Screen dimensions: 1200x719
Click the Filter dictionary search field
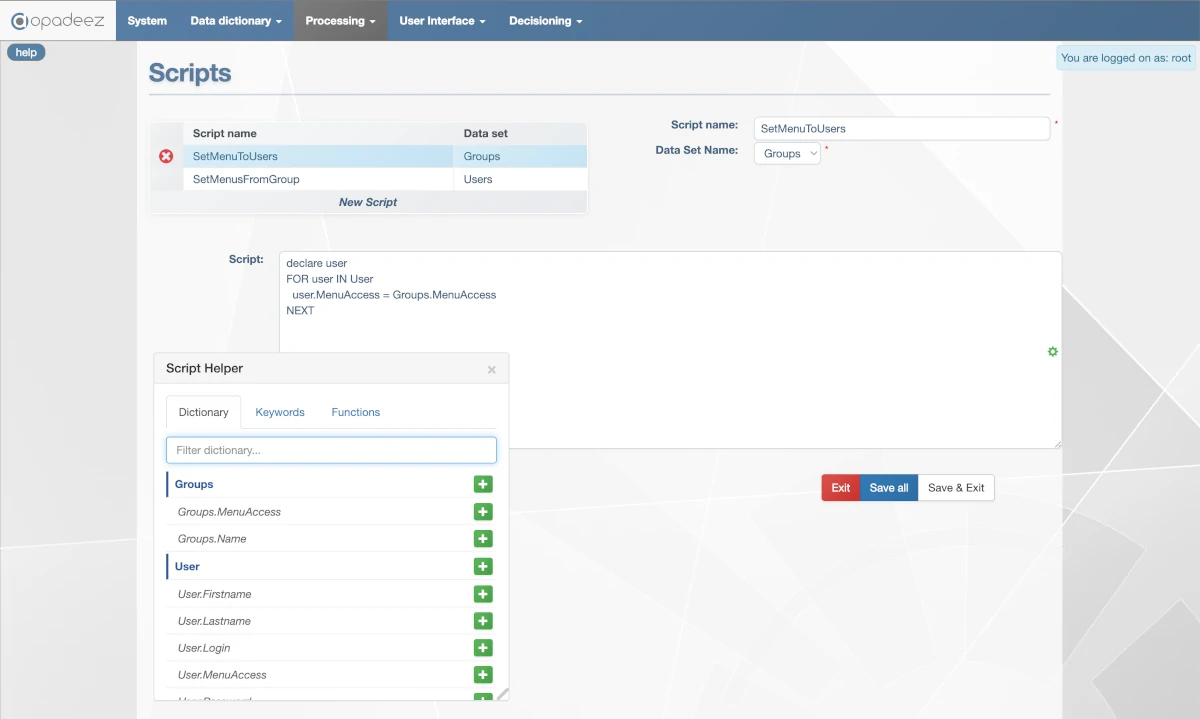(x=331, y=450)
